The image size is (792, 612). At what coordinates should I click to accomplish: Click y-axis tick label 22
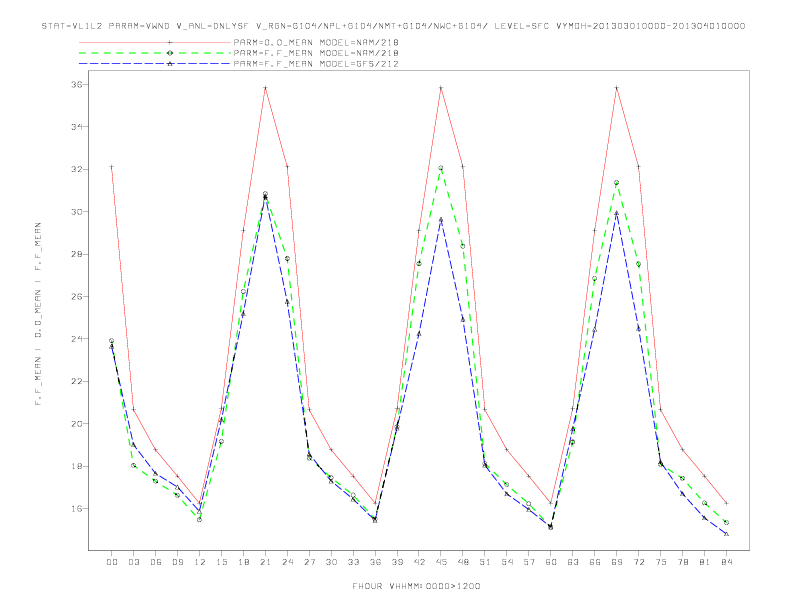77,381
